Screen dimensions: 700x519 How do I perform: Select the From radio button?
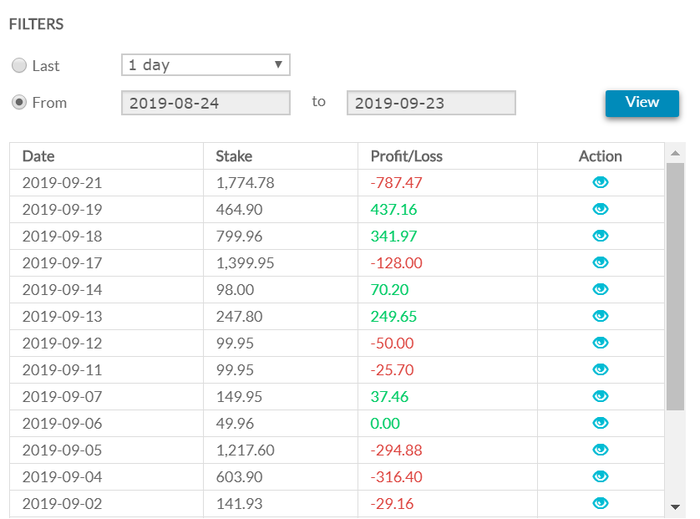(19, 102)
